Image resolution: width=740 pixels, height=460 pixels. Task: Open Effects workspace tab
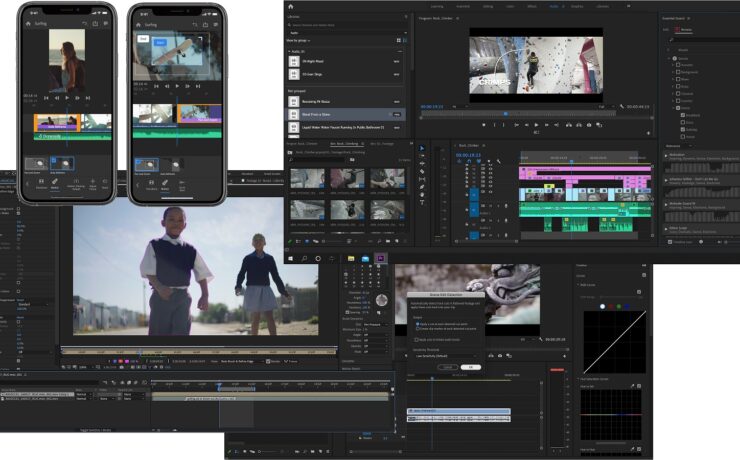point(532,7)
